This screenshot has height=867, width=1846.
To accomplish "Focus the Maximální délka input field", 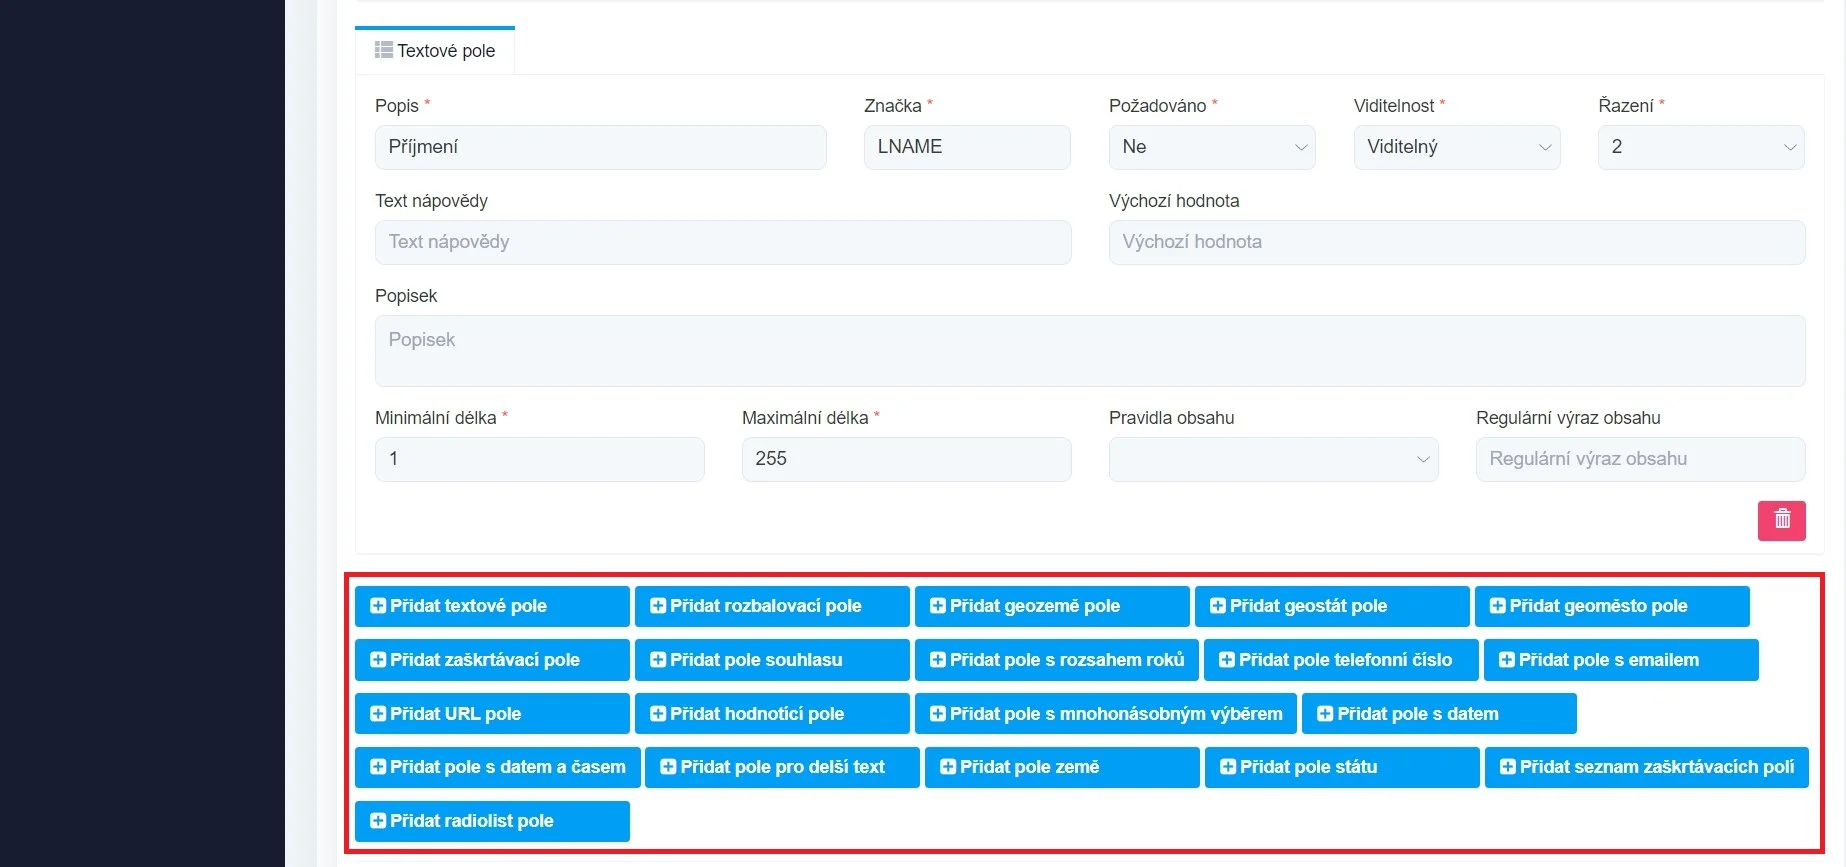I will pos(906,459).
